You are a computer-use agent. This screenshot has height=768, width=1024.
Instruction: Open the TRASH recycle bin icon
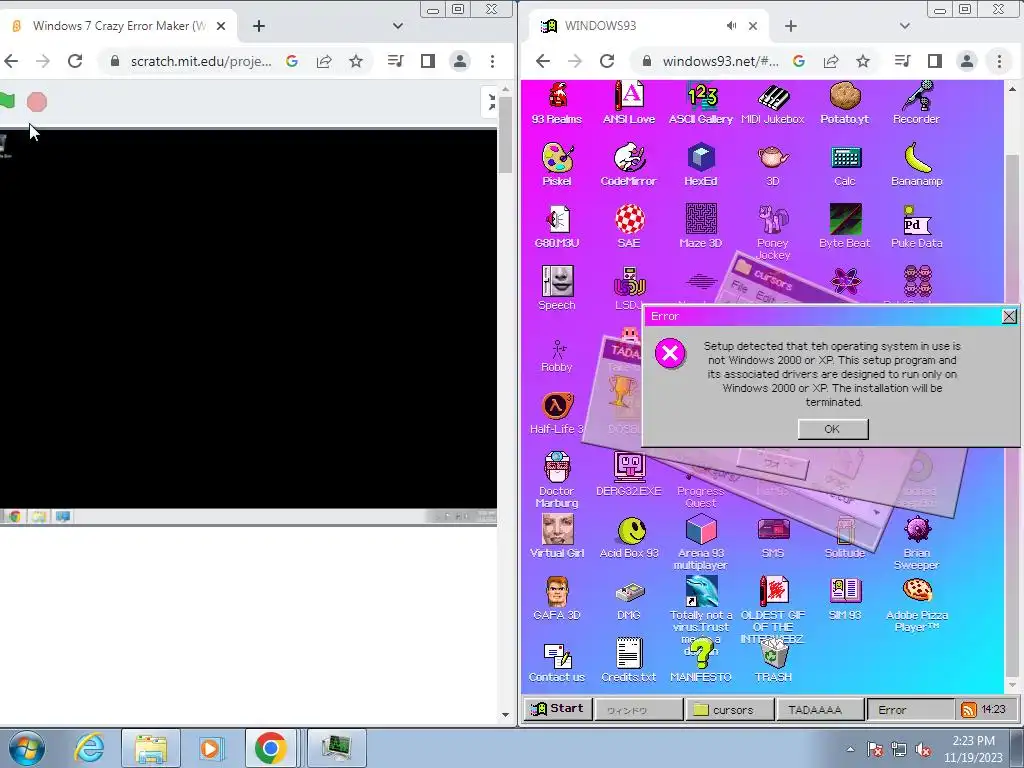[773, 661]
